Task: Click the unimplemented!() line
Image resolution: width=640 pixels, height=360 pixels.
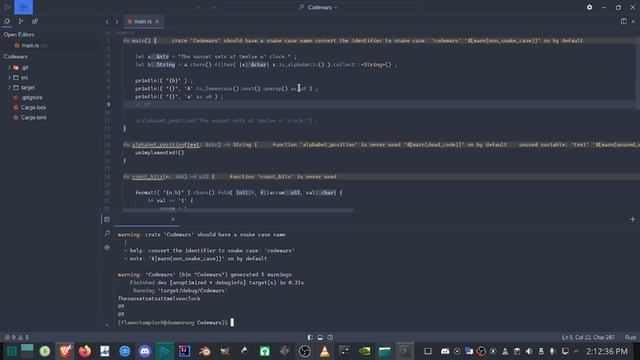Action: 160,153
